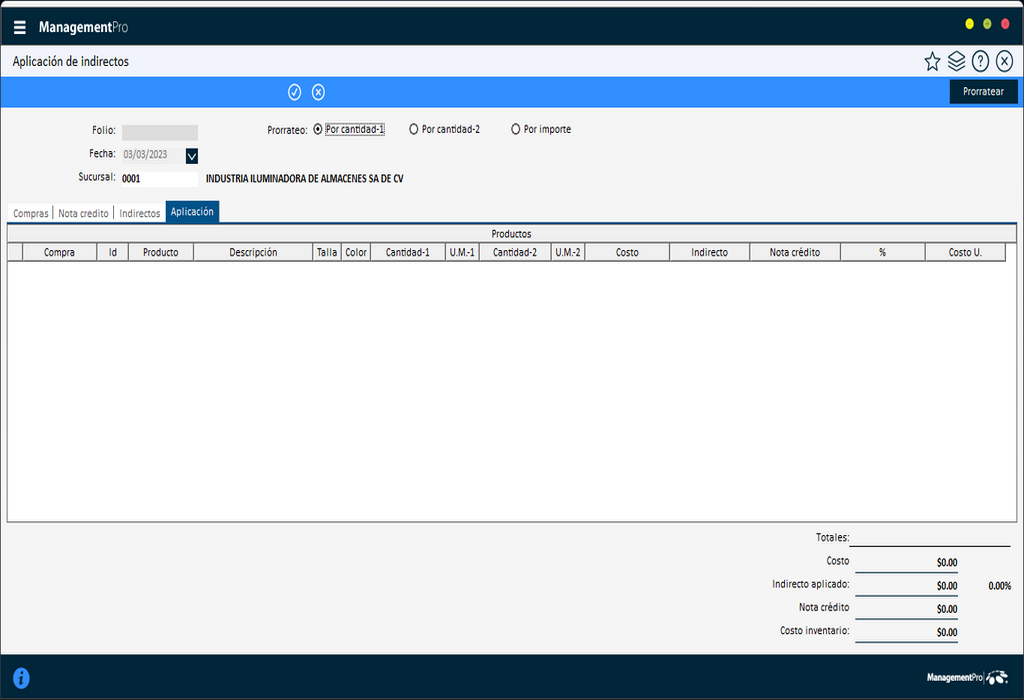Click the Sucursal input field
The image size is (1024, 700).
158,177
